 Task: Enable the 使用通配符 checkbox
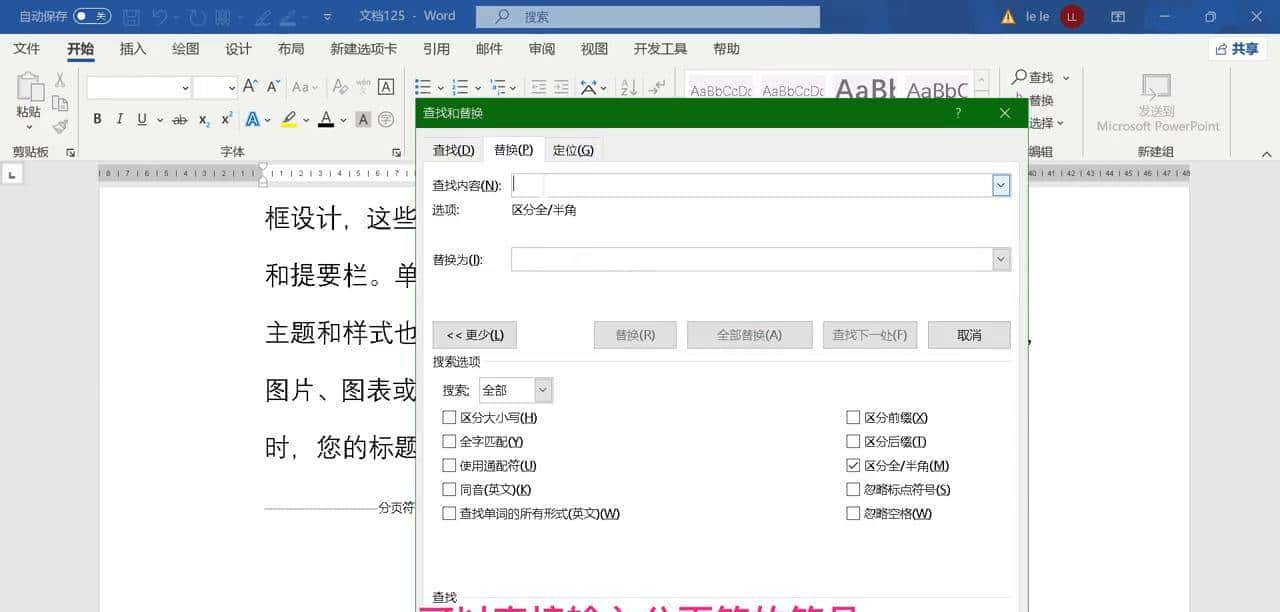[449, 465]
